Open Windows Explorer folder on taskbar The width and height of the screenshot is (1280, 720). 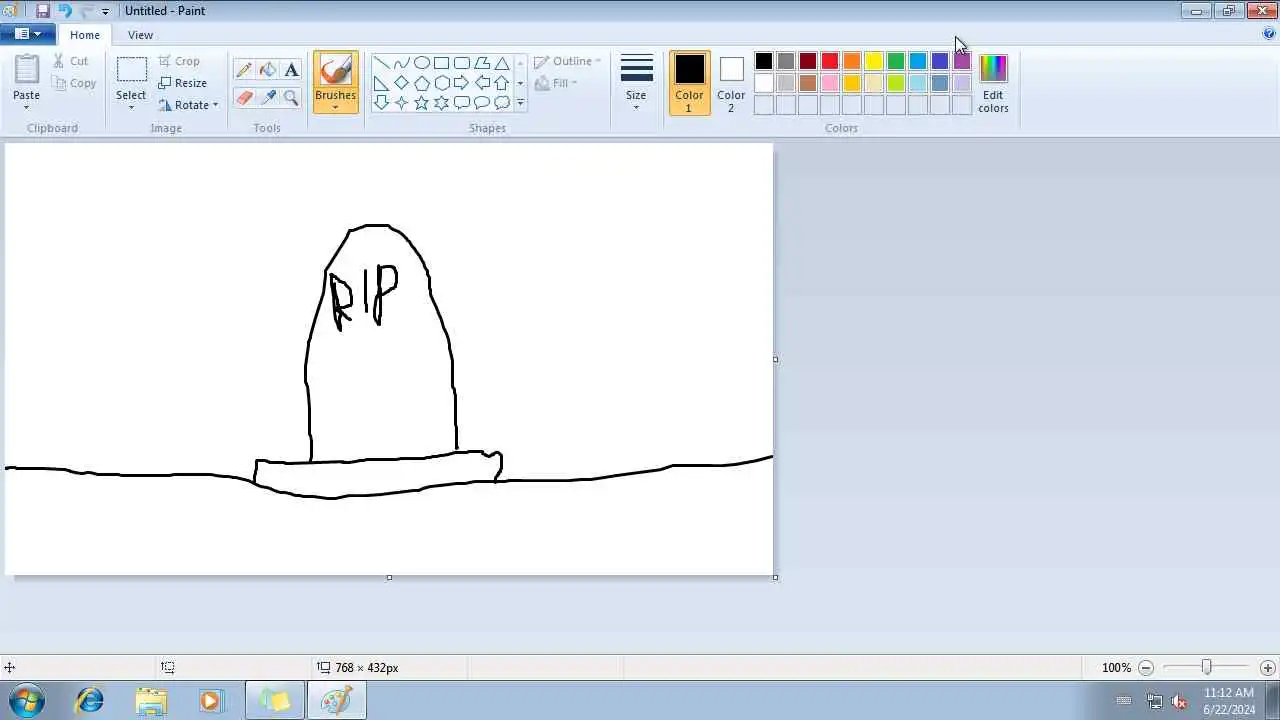[x=151, y=701]
